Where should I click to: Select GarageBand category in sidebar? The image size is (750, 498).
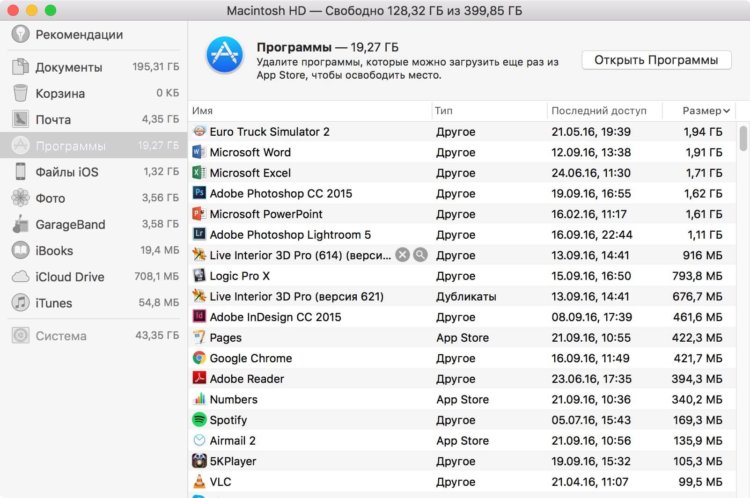click(95, 224)
